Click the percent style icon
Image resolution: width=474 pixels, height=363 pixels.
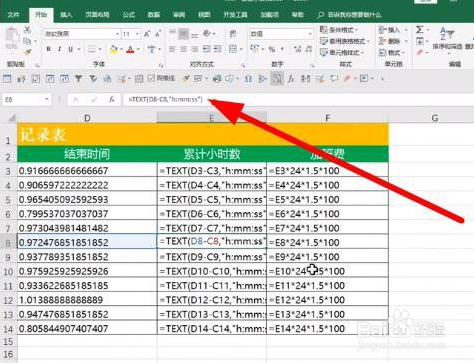(x=272, y=50)
